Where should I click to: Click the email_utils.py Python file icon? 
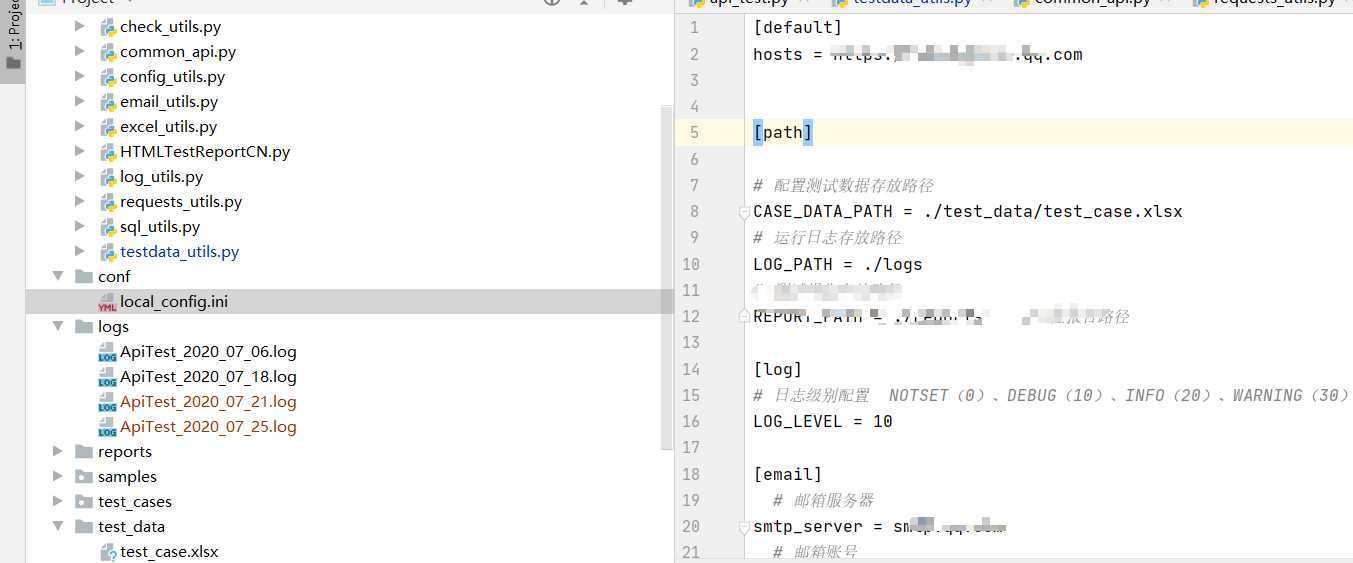(x=108, y=102)
